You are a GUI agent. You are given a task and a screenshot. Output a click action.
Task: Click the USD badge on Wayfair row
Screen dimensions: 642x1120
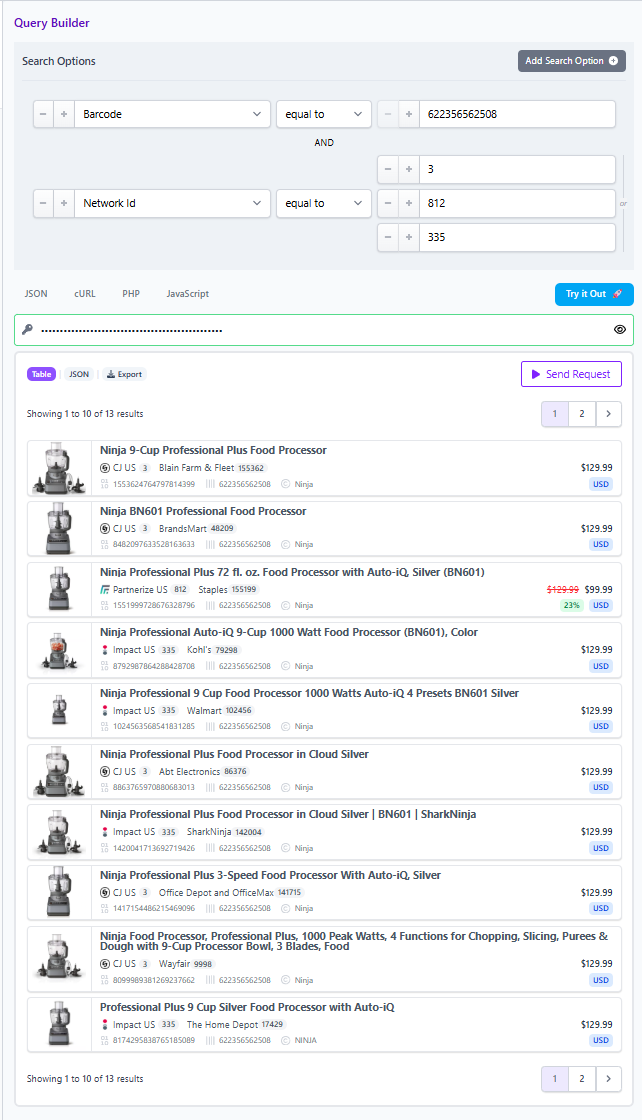601,980
